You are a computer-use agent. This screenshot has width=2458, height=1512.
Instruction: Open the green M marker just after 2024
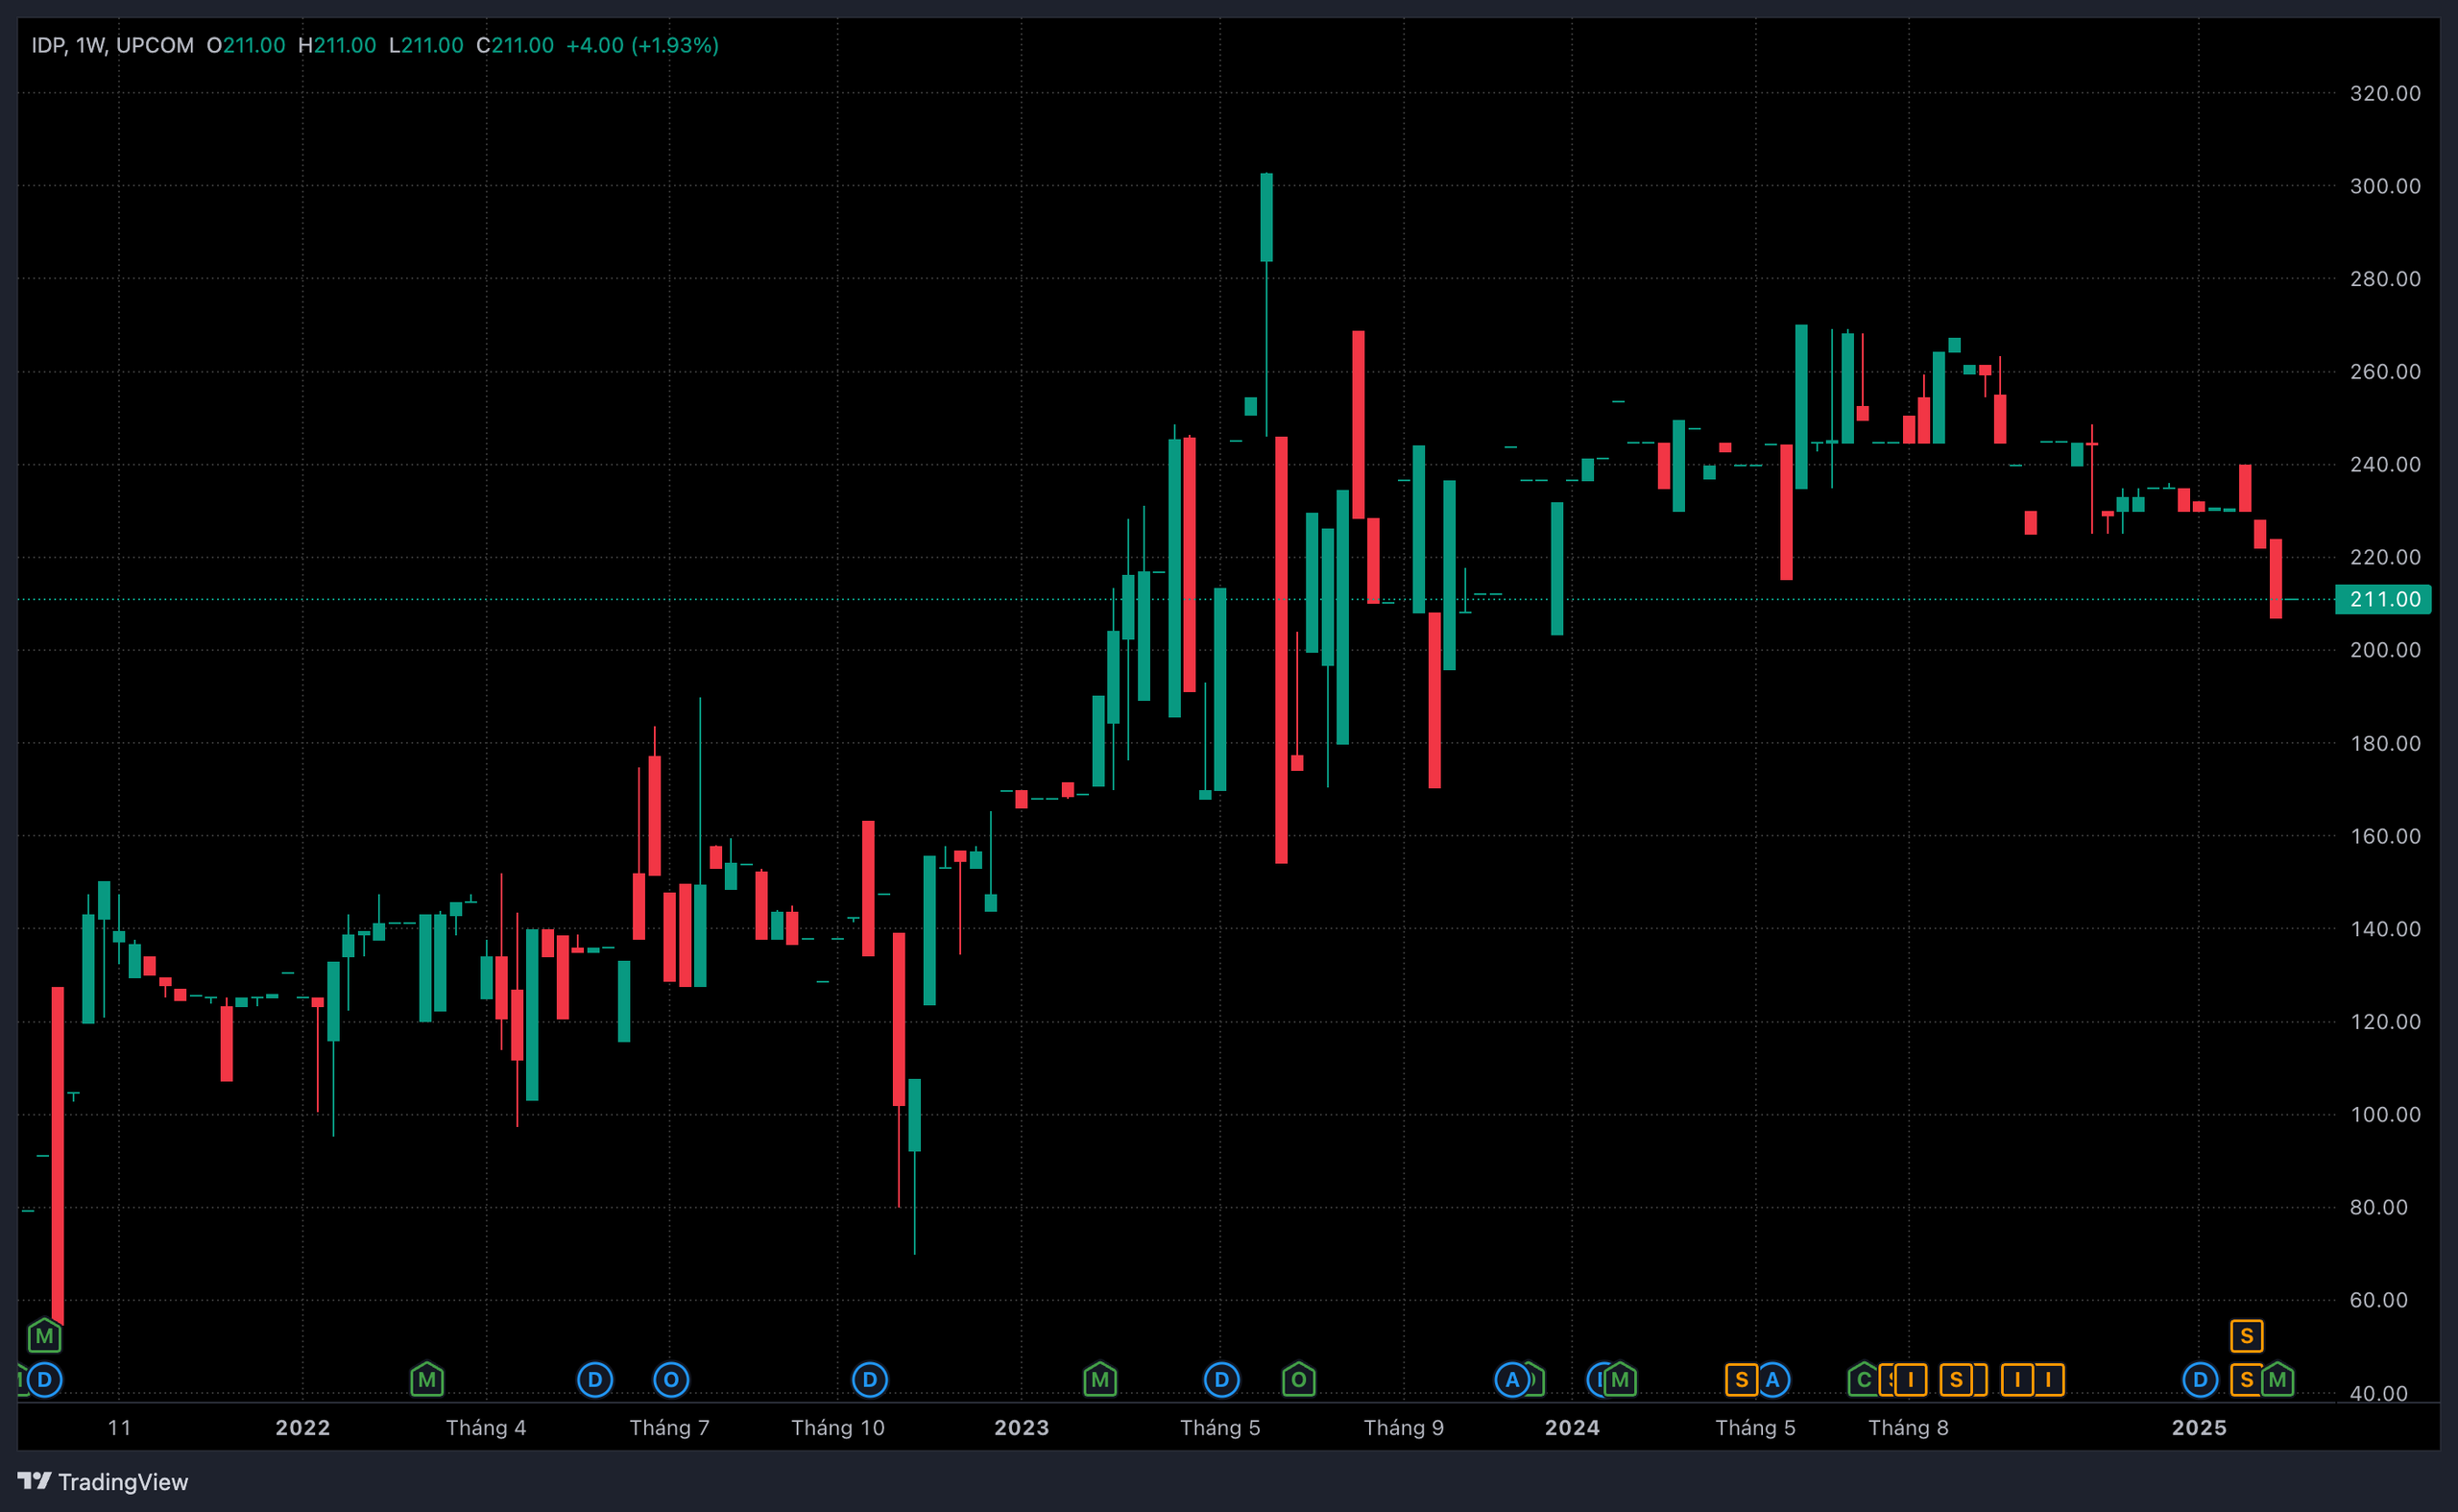[1620, 1380]
